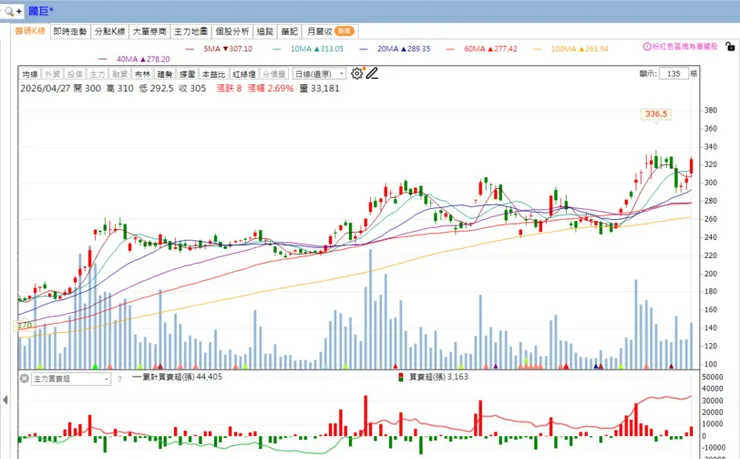Viewport: 740px width, 459px height.
Task: Click the pink info circle icon
Action: pyautogui.click(x=647, y=47)
